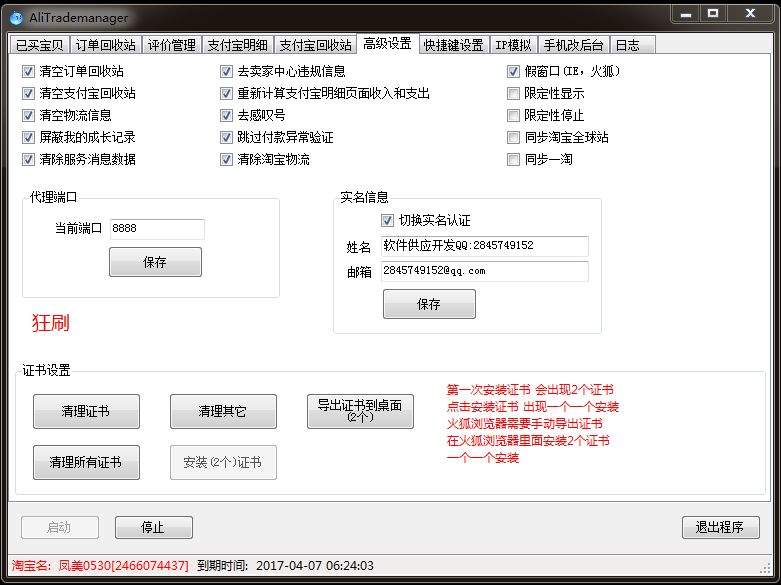Switch to the 订单回收站 tab
The width and height of the screenshot is (781, 585).
[106, 45]
